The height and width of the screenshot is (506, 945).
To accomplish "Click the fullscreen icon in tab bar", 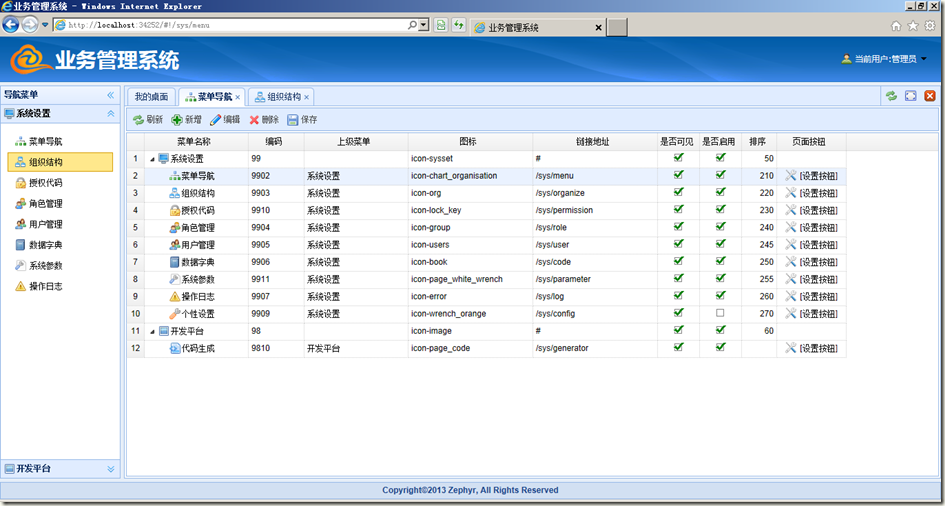I will coord(910,96).
